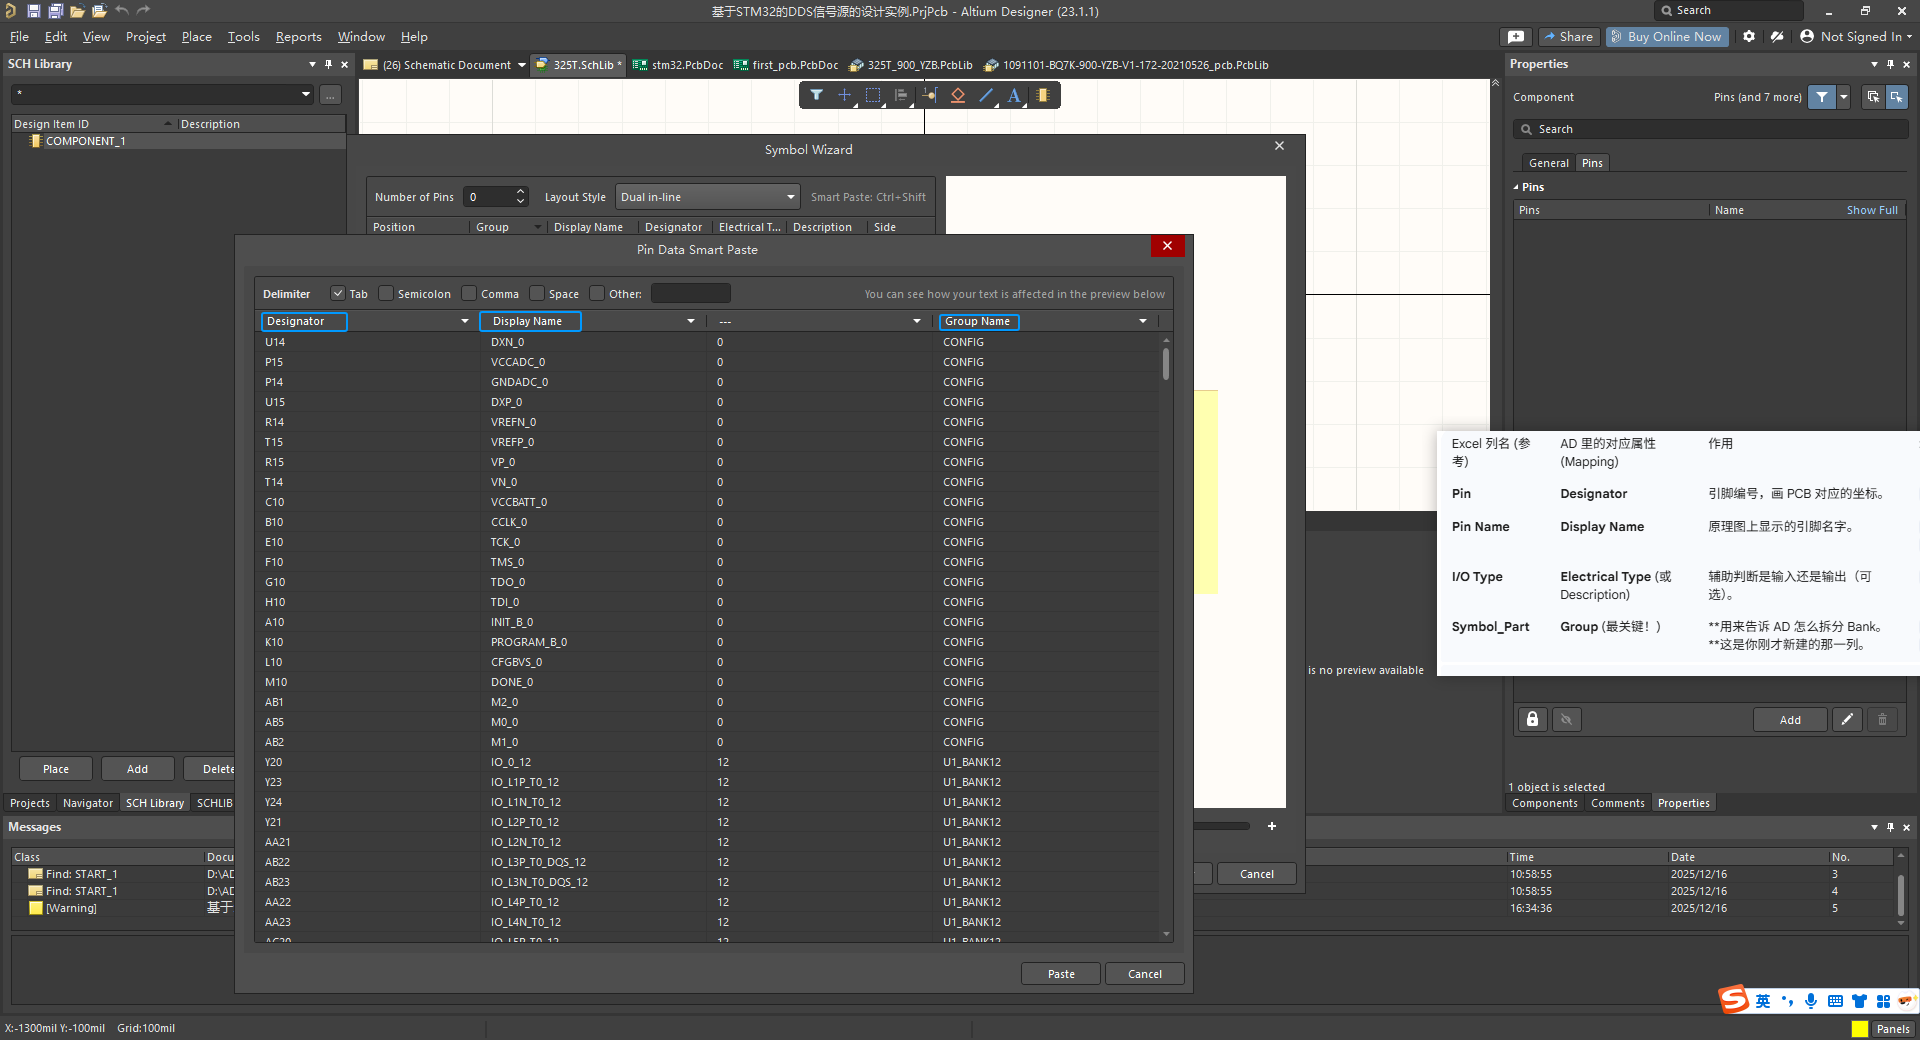1920x1040 pixels.
Task: Switch to the General tab in the Properties panel
Action: (x=1548, y=163)
